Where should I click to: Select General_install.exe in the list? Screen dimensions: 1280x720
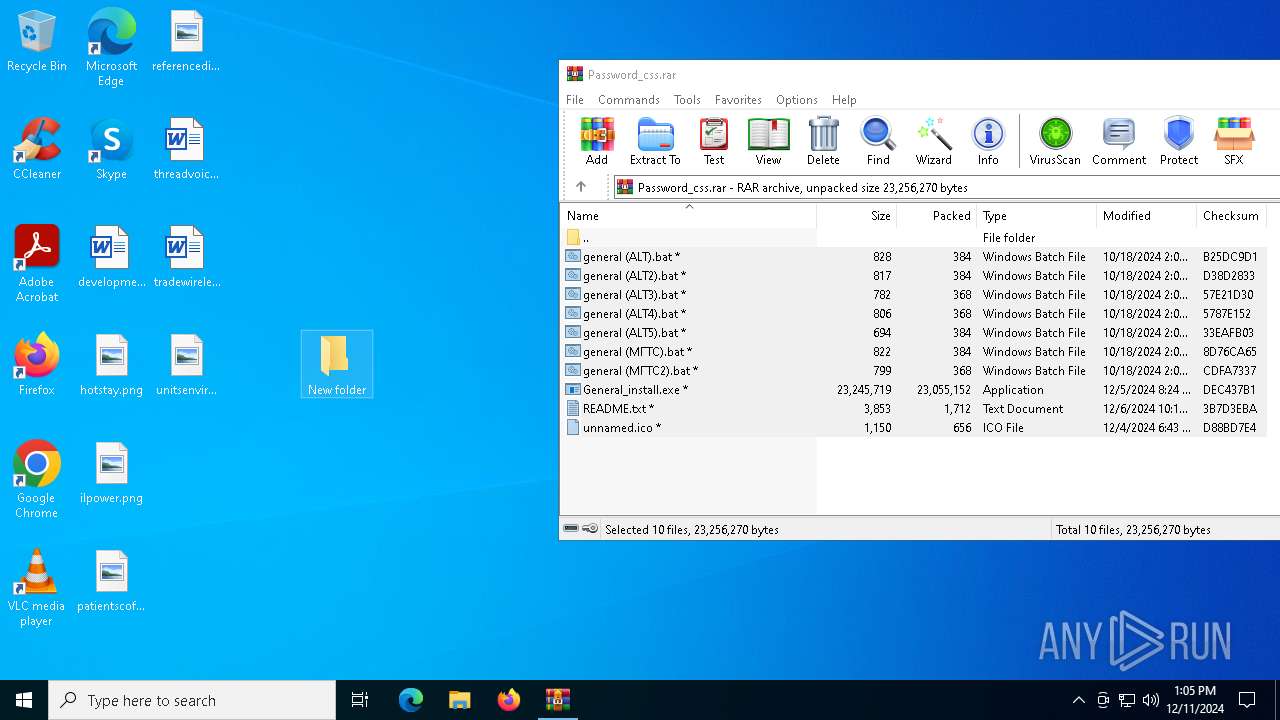click(913, 390)
